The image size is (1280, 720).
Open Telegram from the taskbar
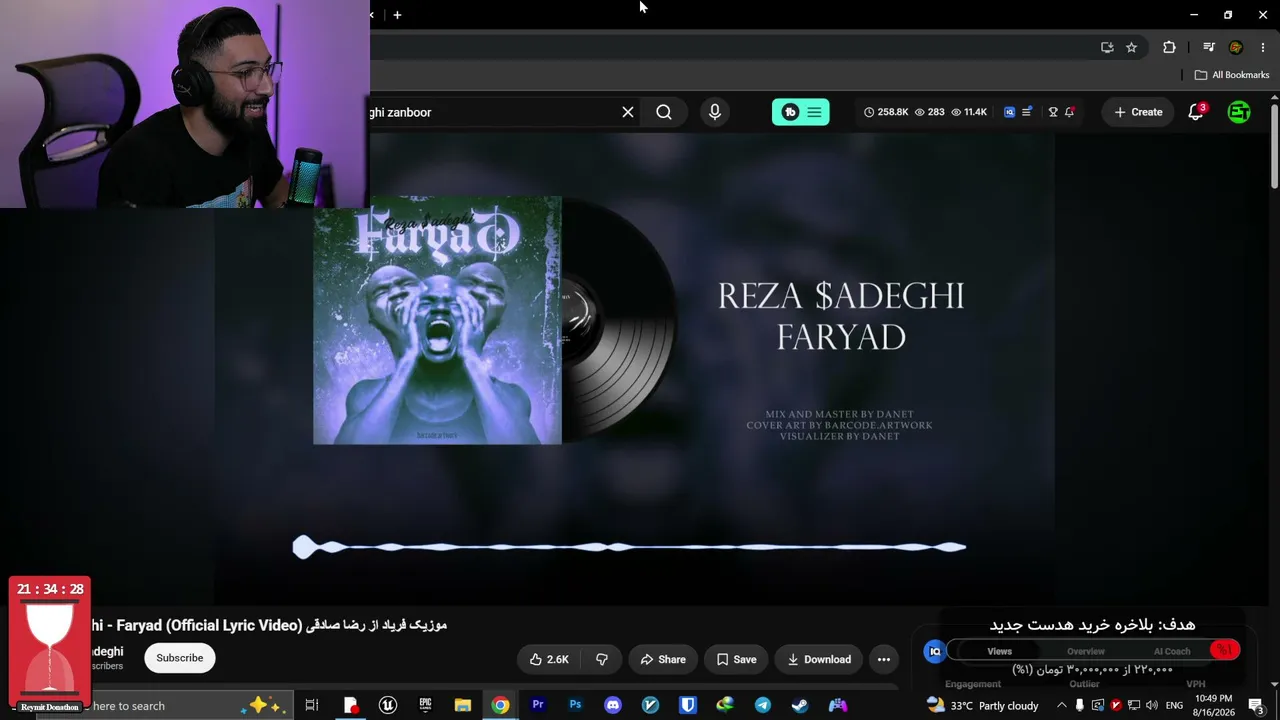(x=763, y=705)
